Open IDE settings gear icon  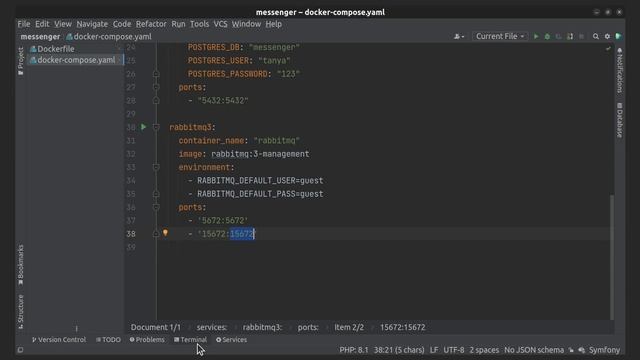[607, 36]
